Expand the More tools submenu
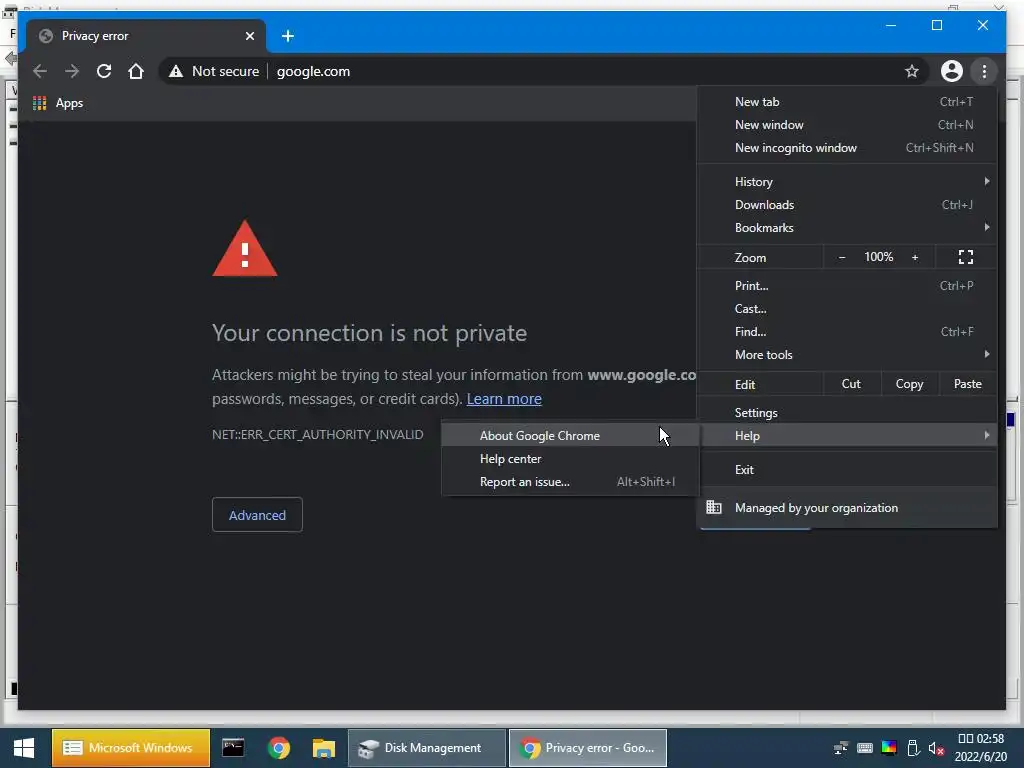The image size is (1024, 768). coord(847,355)
